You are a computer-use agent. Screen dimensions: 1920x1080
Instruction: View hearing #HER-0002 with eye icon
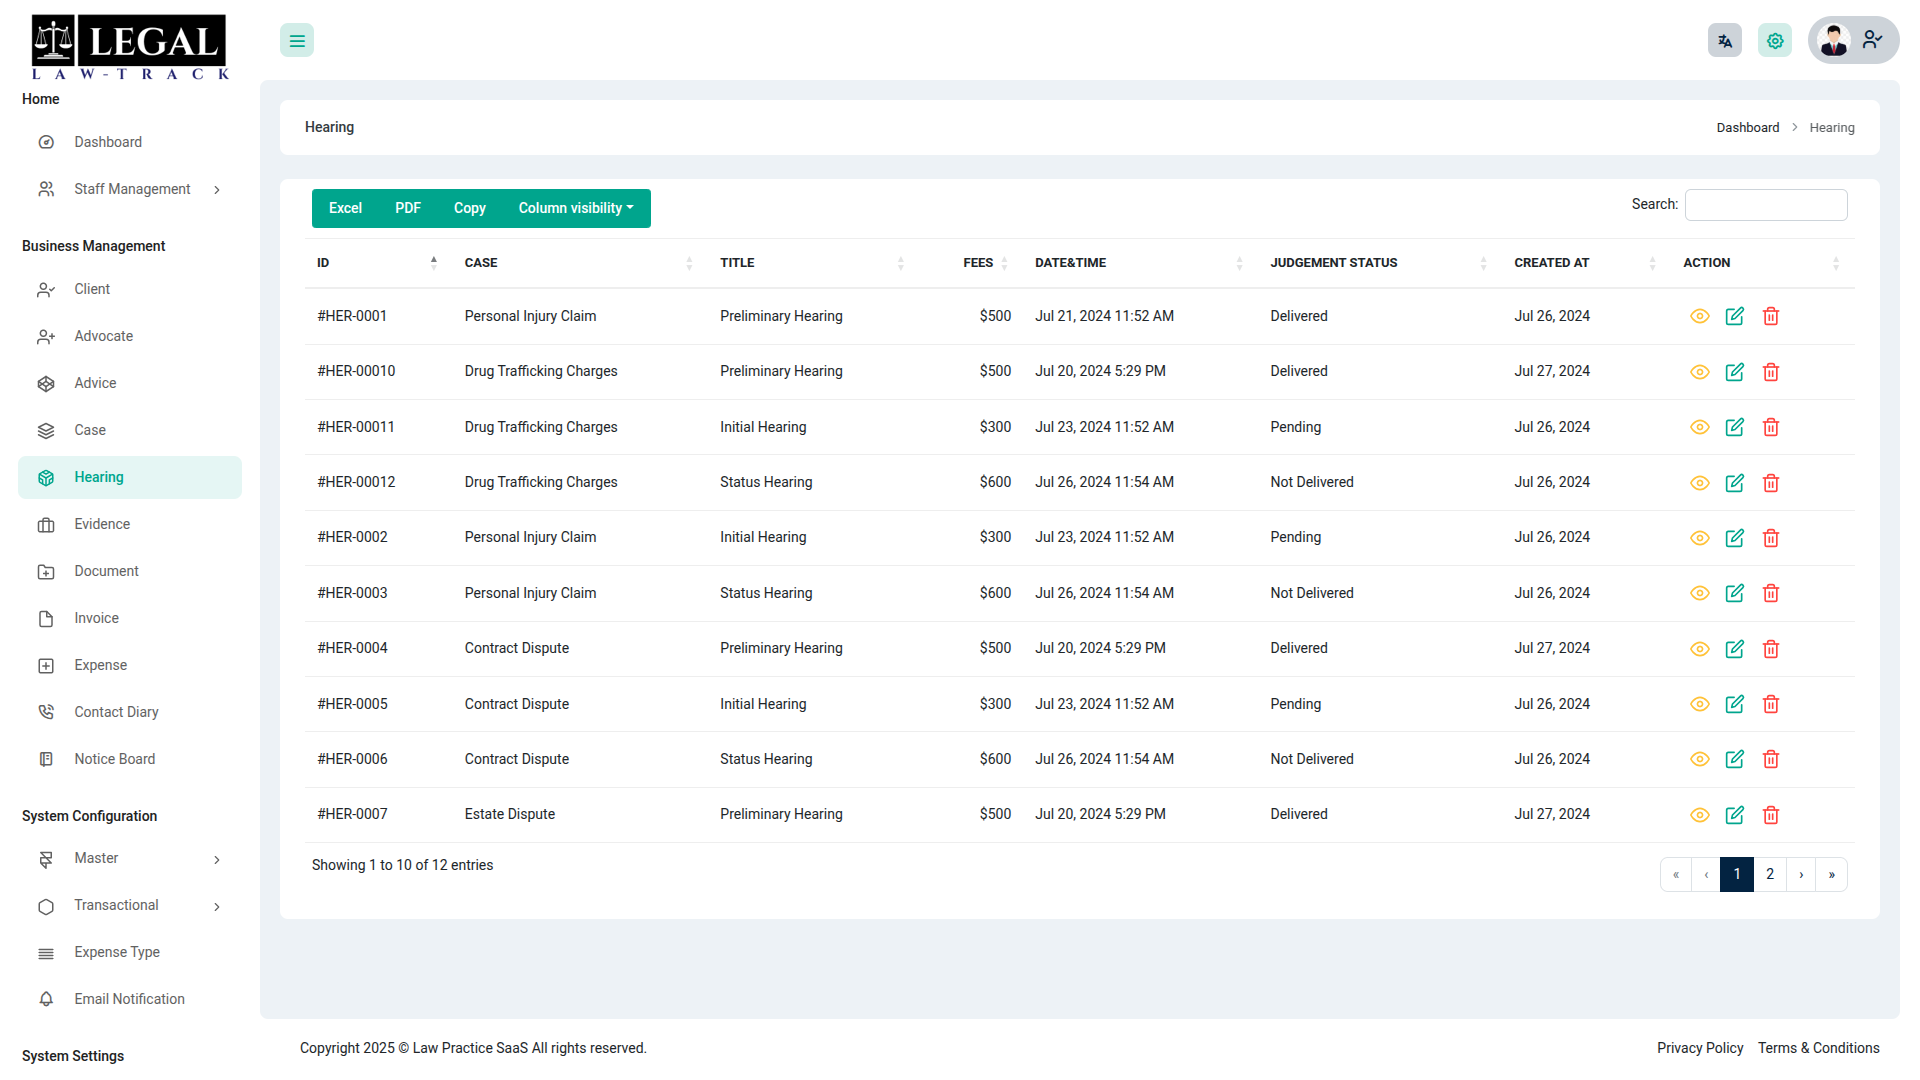click(1700, 538)
